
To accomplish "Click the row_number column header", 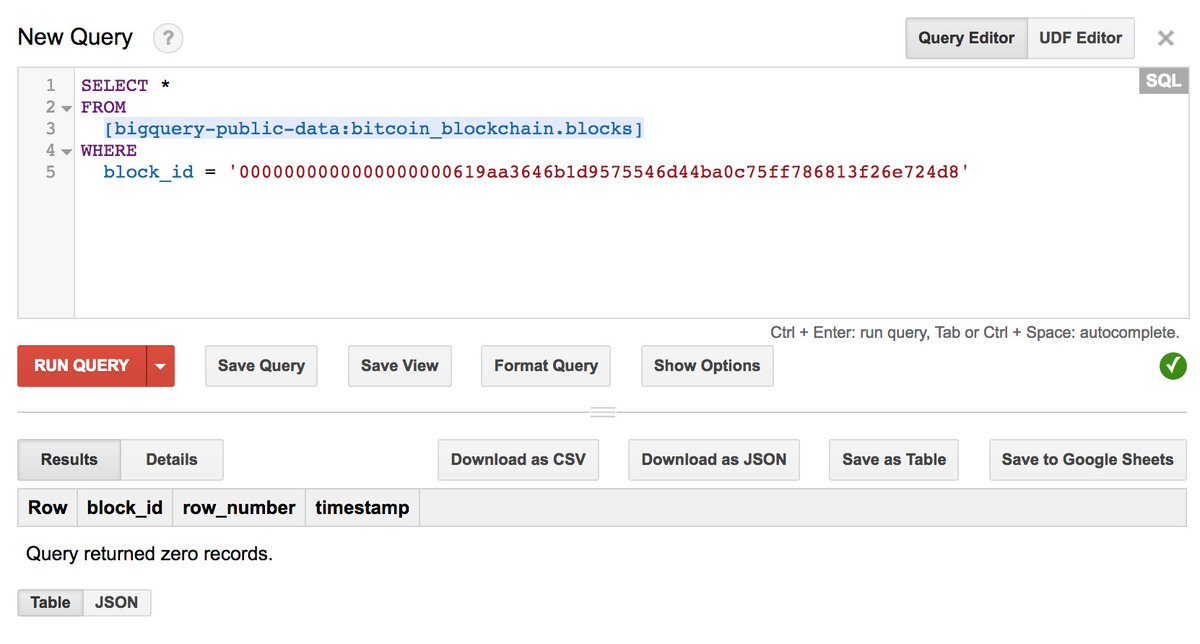I will pyautogui.click(x=239, y=508).
